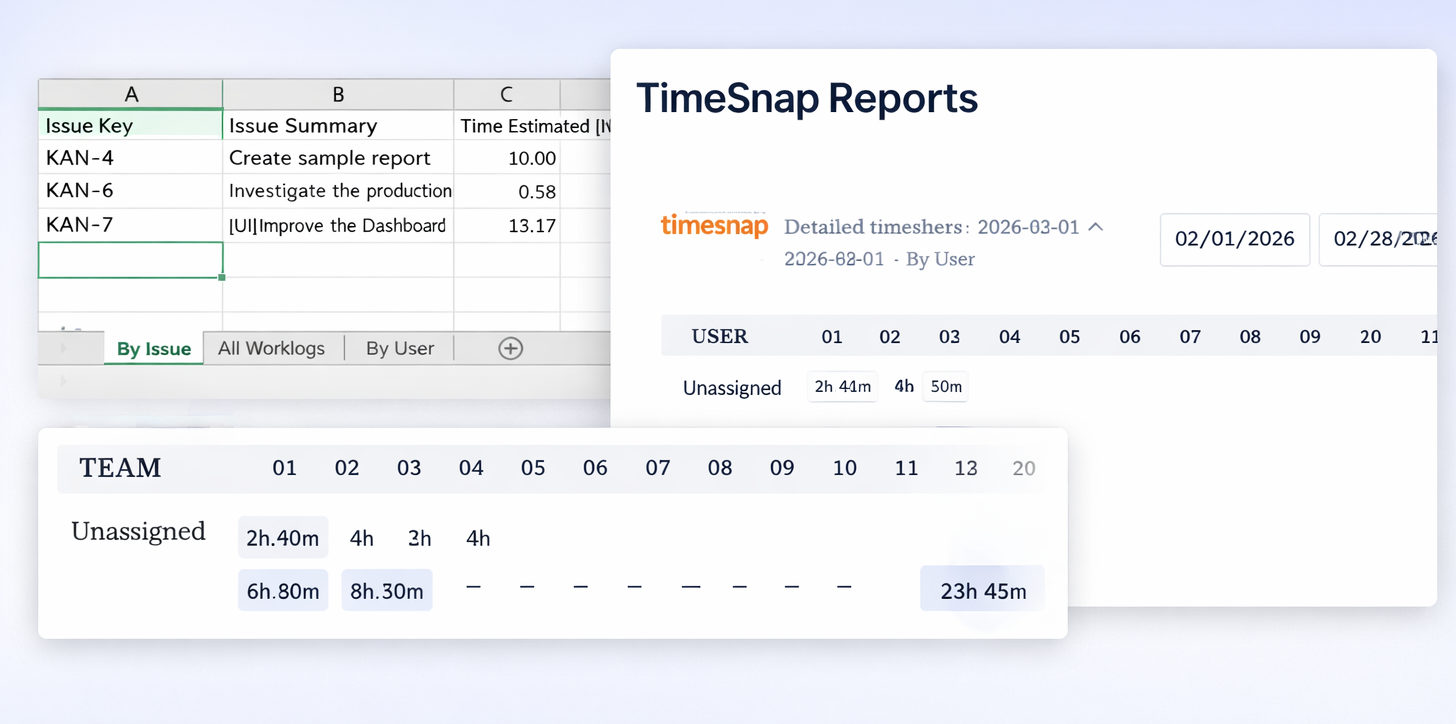Click the orange timesnap logo
Image resolution: width=1456 pixels, height=724 pixels.
[x=714, y=226]
